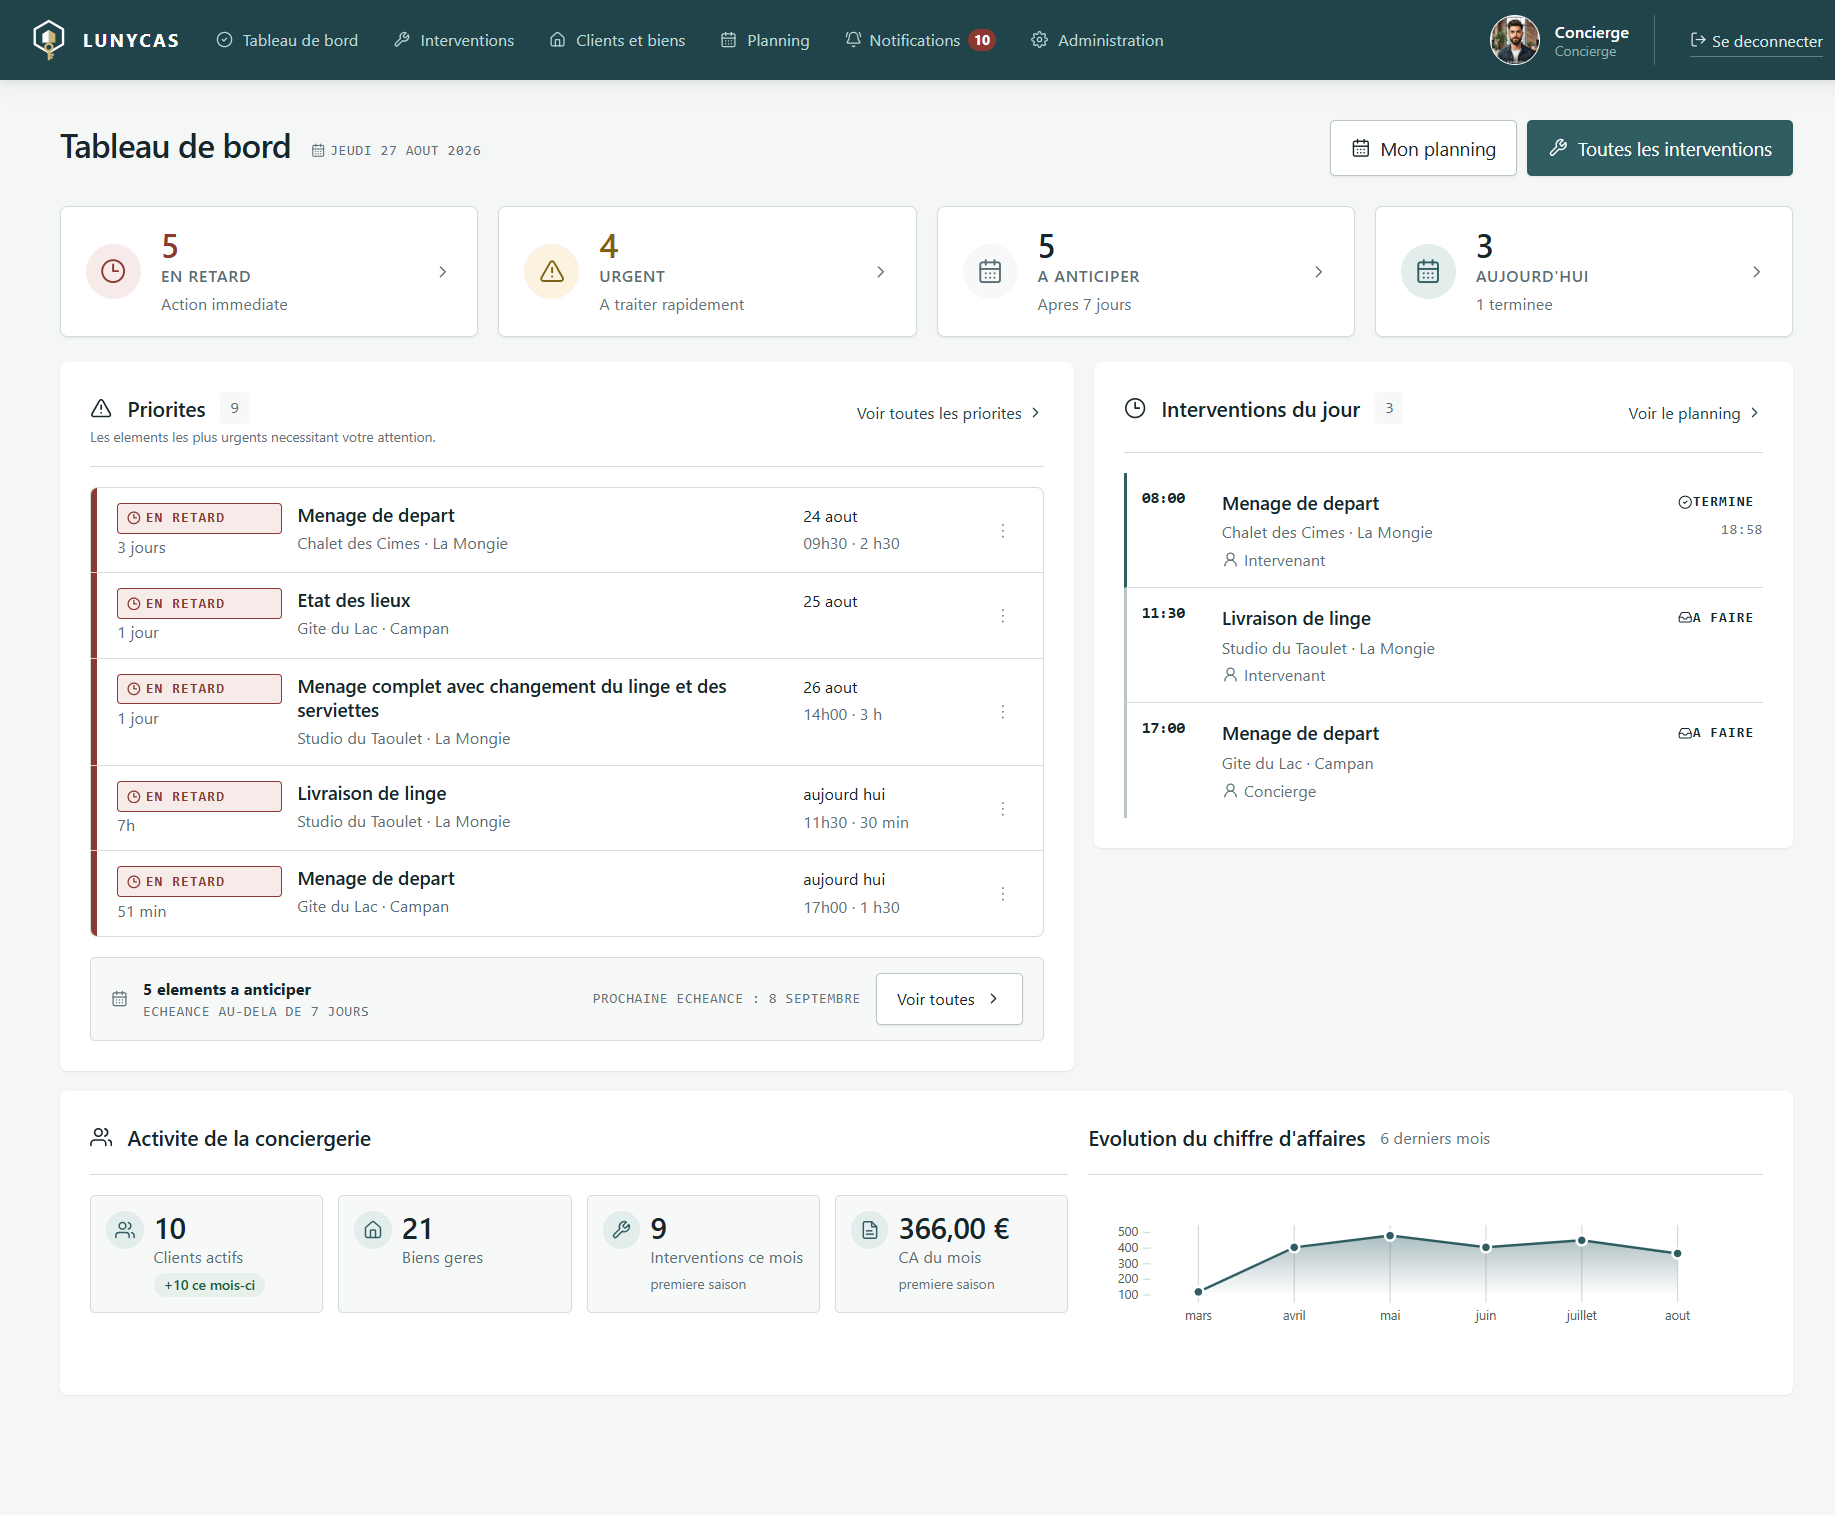The height and width of the screenshot is (1515, 1835).
Task: Open Toutes les interventions button
Action: point(1660,148)
